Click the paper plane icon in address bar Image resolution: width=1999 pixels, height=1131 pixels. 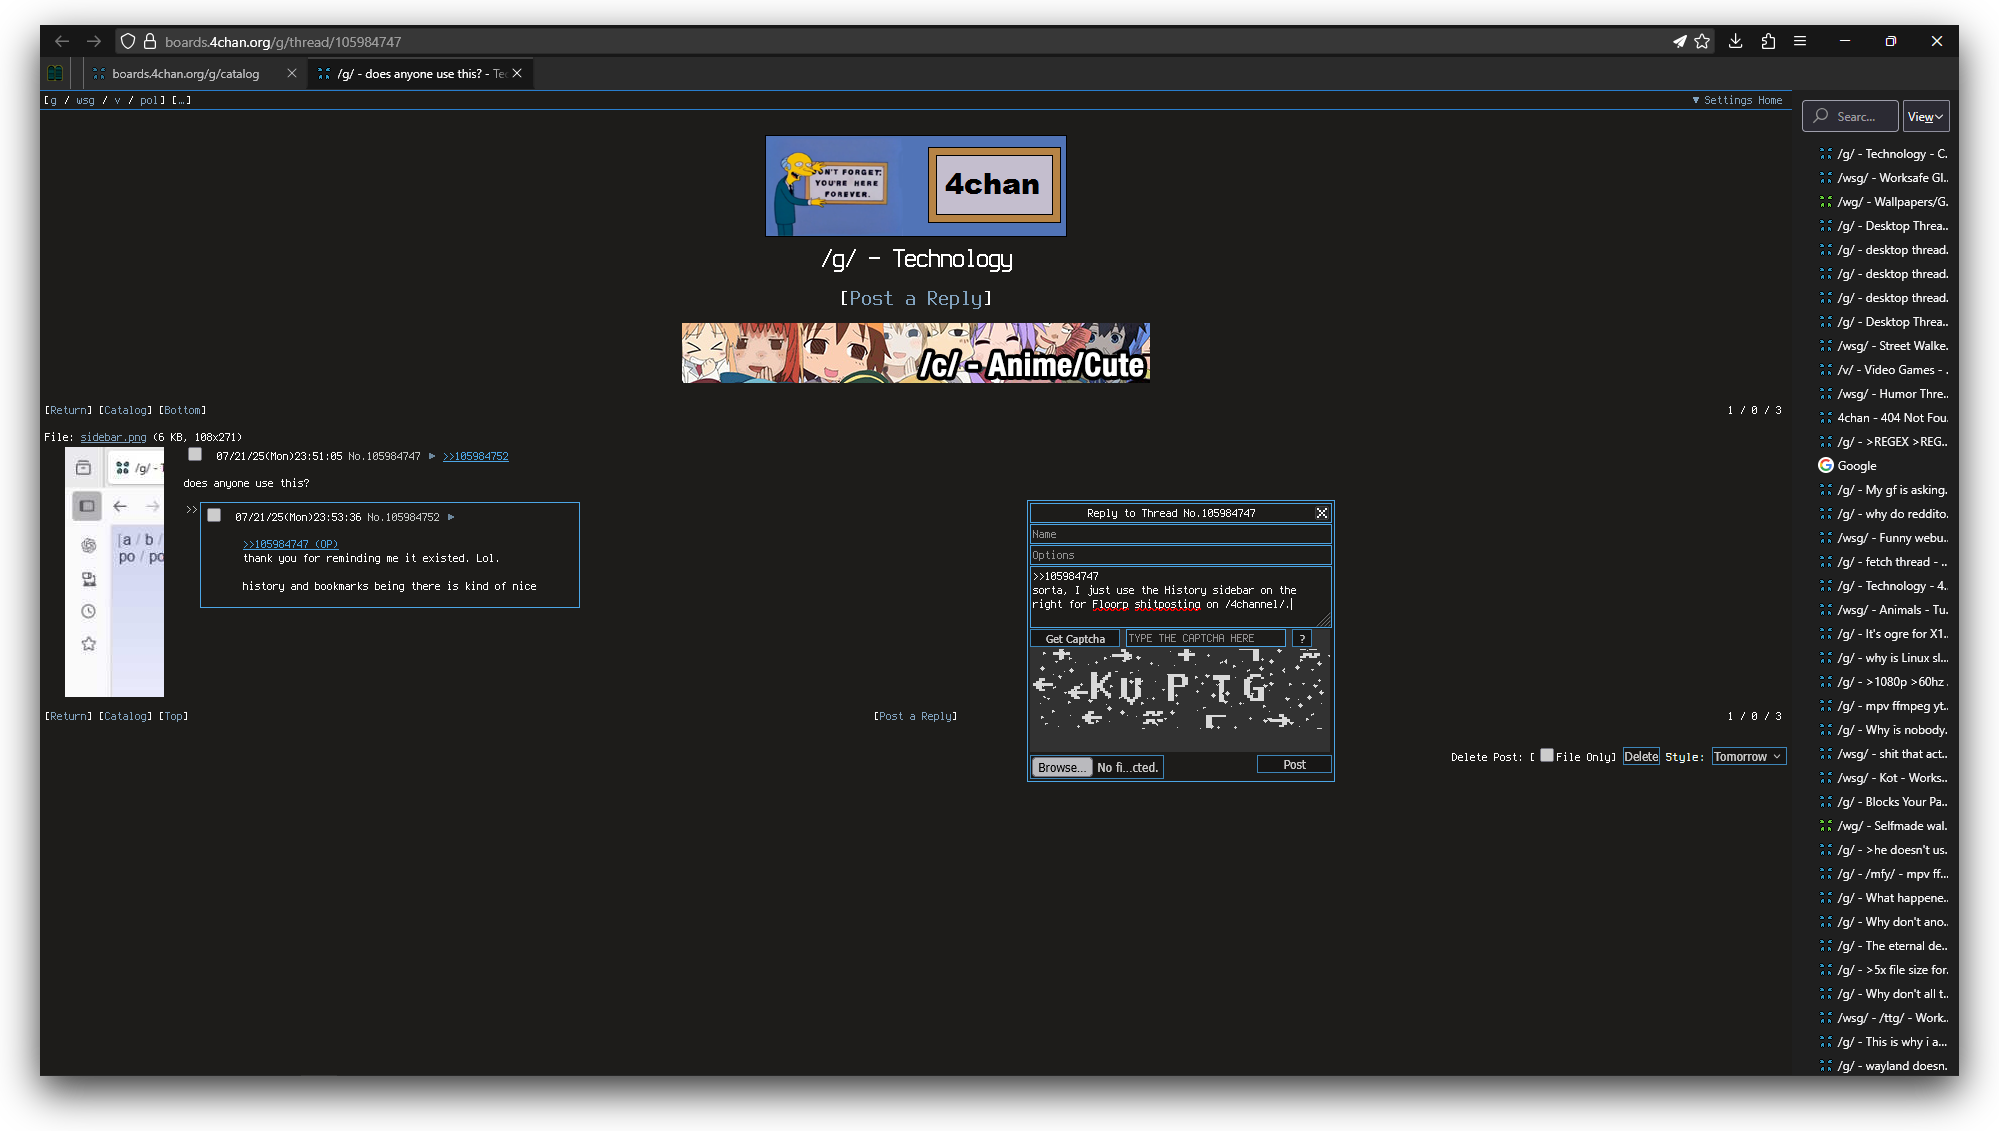1680,41
